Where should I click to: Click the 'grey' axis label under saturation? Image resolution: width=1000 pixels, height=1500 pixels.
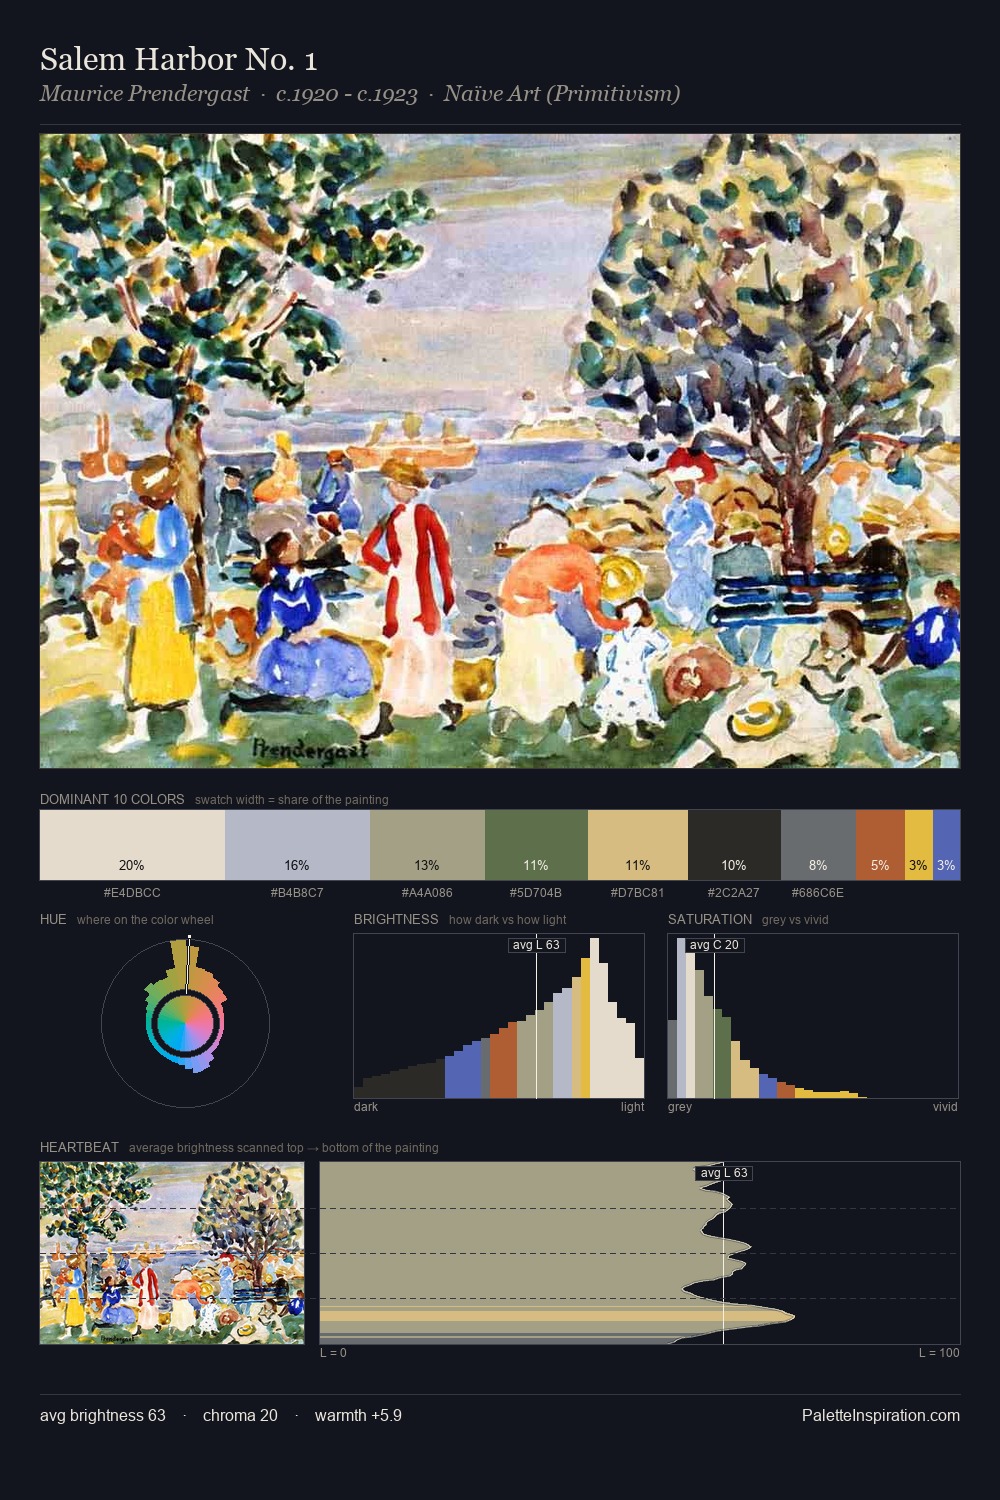click(680, 1107)
